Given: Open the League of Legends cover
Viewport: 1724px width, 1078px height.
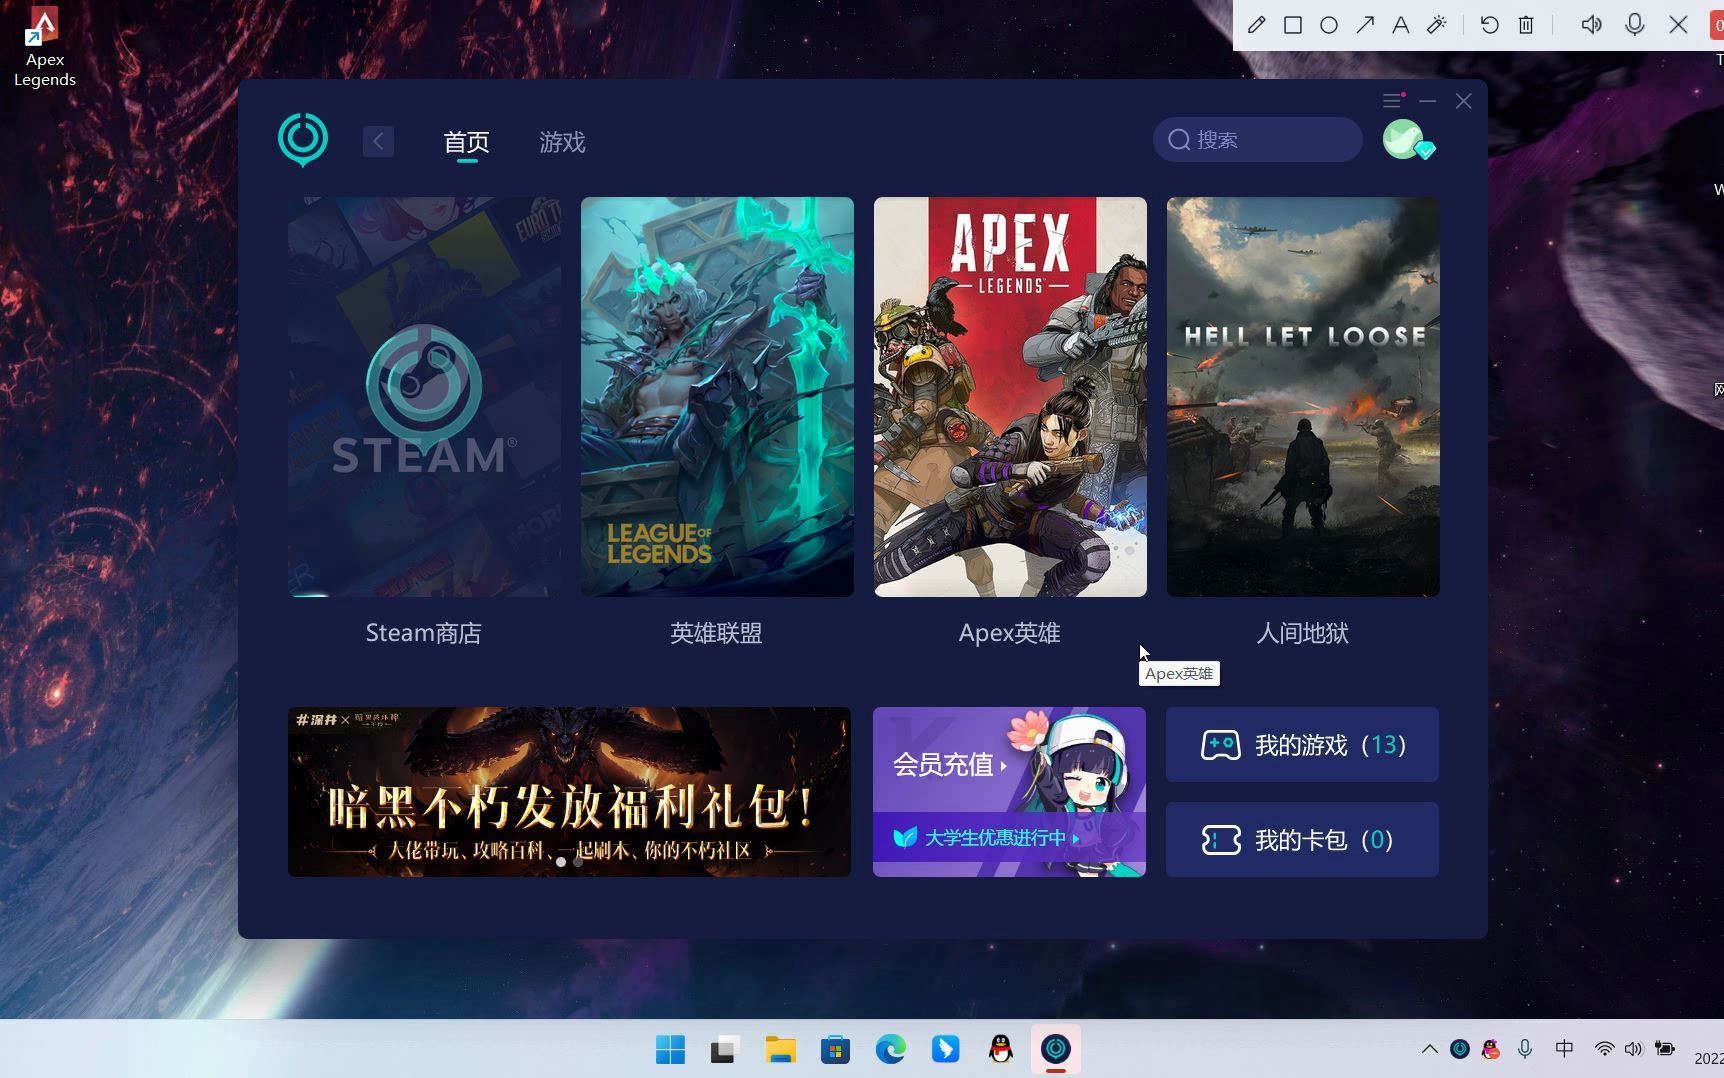Looking at the screenshot, I should click(717, 397).
